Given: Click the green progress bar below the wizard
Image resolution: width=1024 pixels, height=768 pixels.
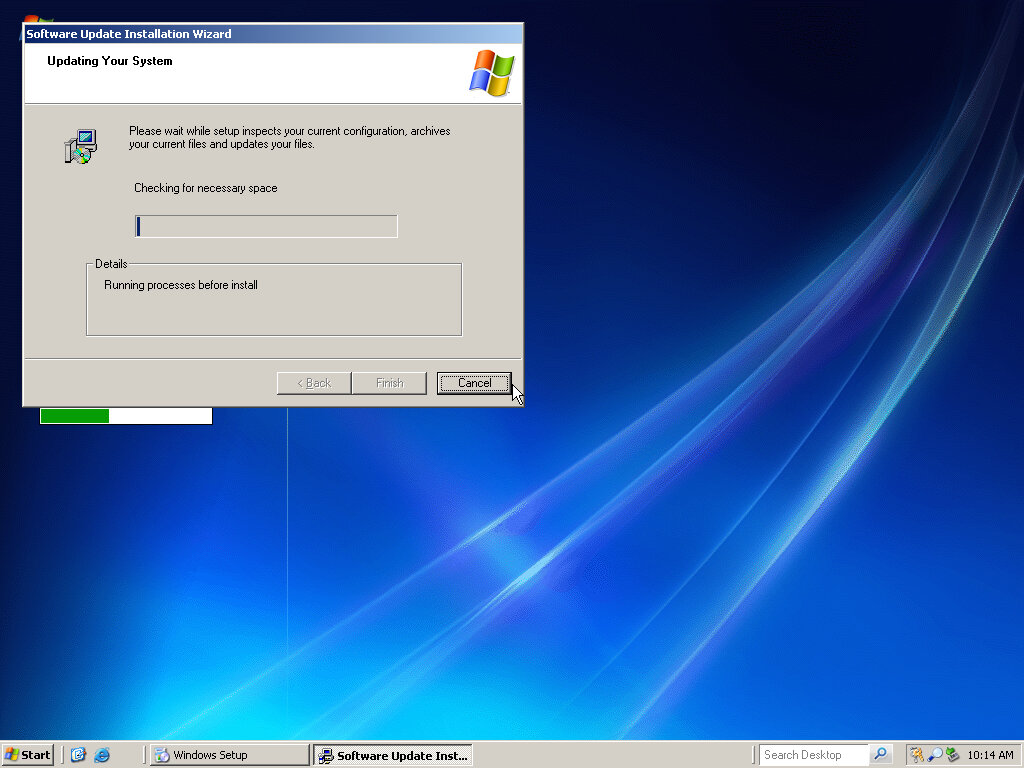Looking at the screenshot, I should pos(126,416).
